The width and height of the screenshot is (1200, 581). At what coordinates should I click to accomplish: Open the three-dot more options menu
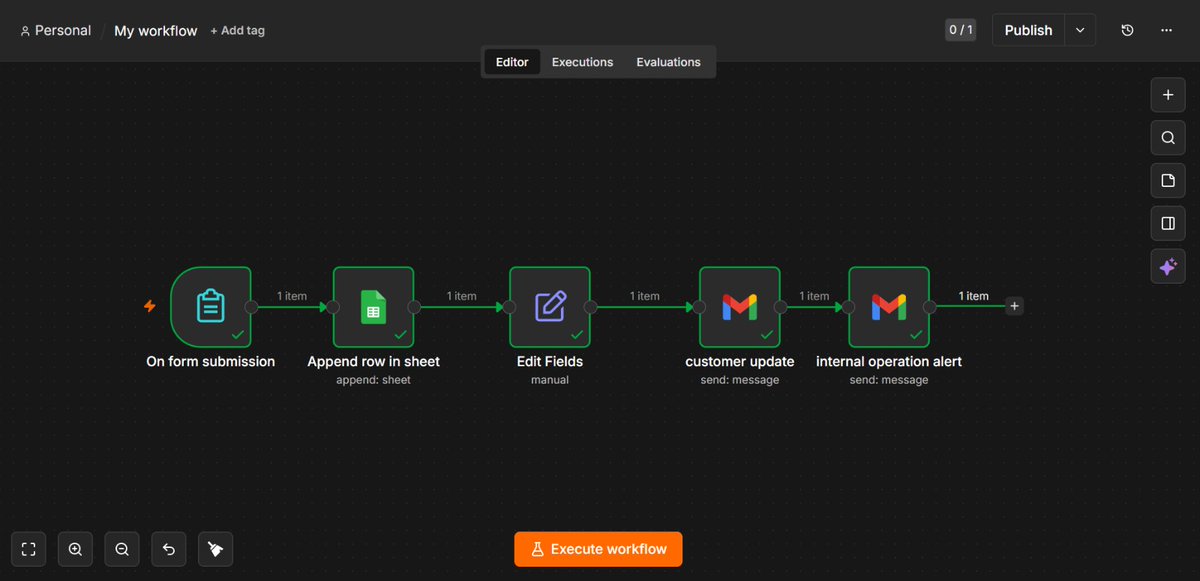point(1166,30)
